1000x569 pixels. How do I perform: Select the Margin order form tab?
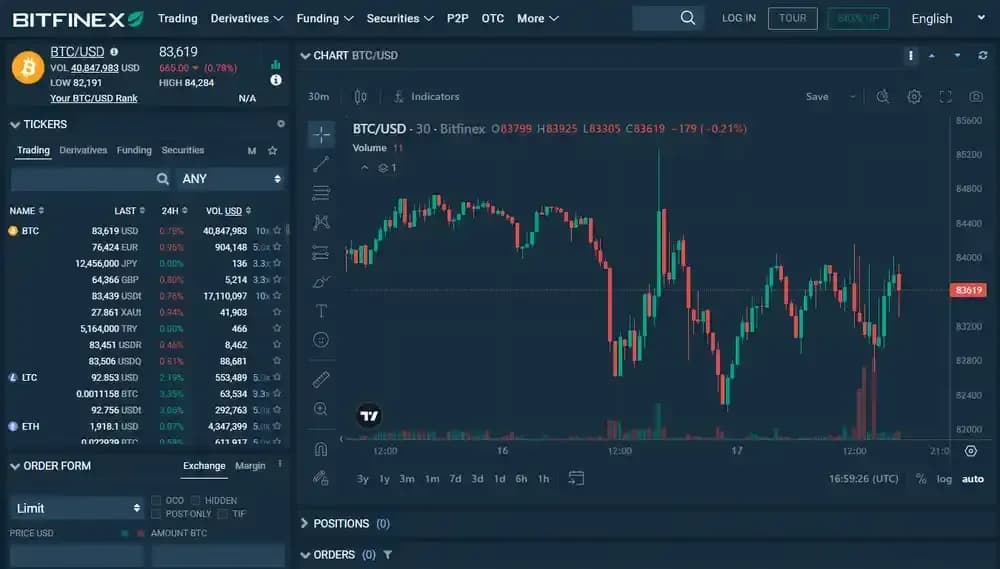(x=250, y=466)
